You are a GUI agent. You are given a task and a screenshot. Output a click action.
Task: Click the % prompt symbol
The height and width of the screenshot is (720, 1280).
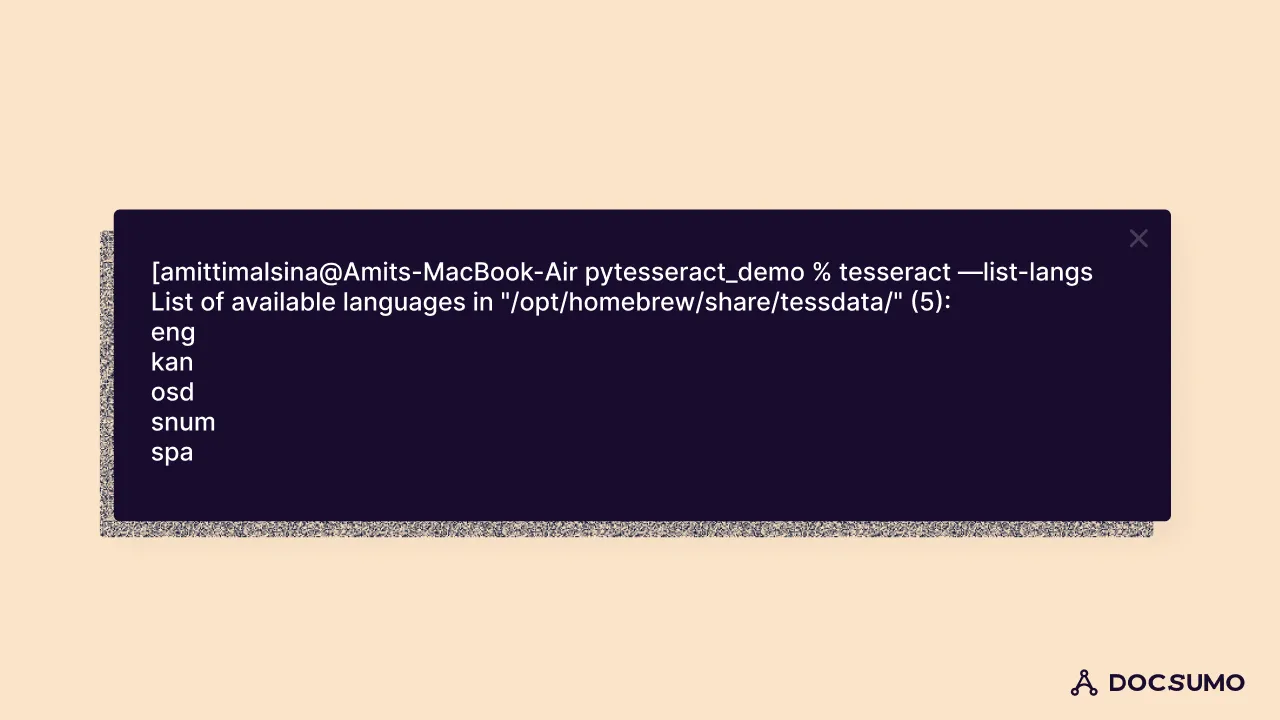(822, 272)
